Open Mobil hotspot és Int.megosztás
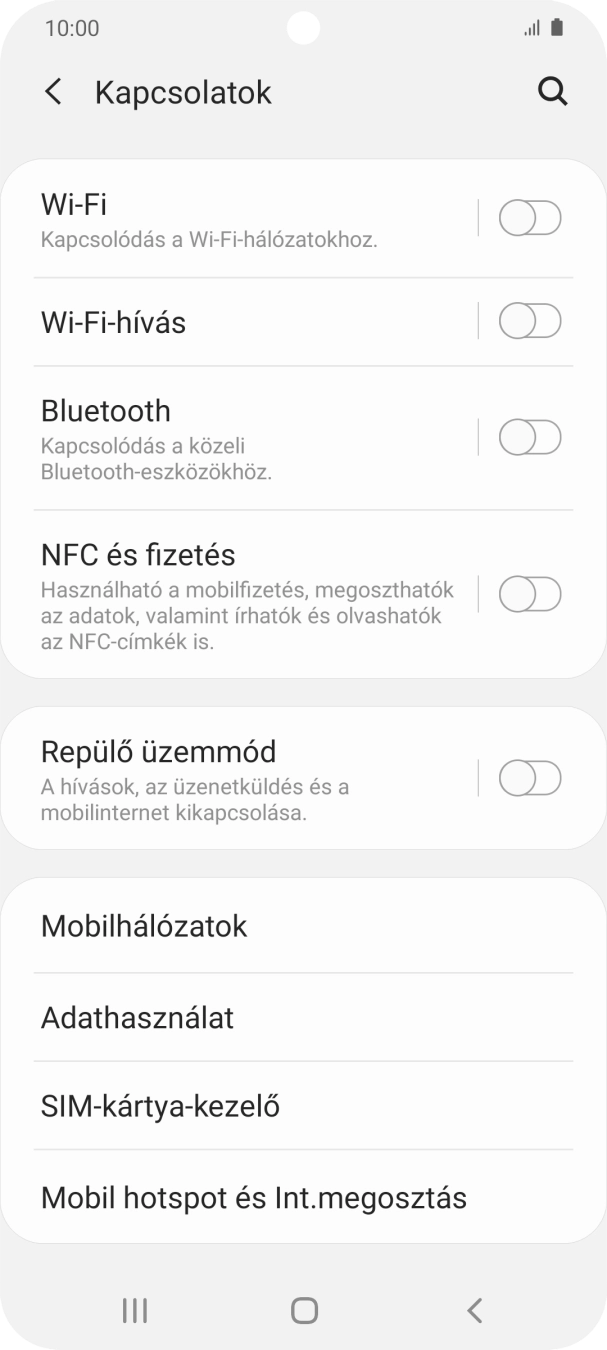Viewport: 607px width, 1350px height. tap(253, 1197)
